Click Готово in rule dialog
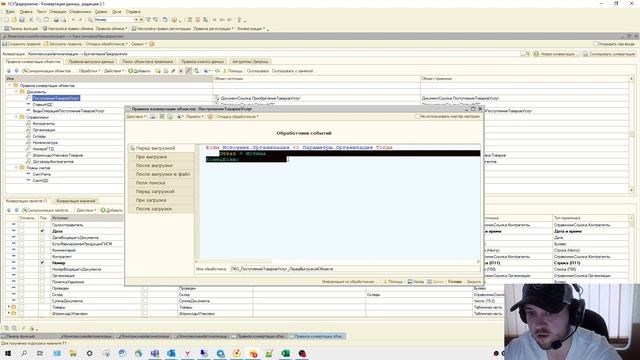This screenshot has height=360, width=640. pos(455,282)
